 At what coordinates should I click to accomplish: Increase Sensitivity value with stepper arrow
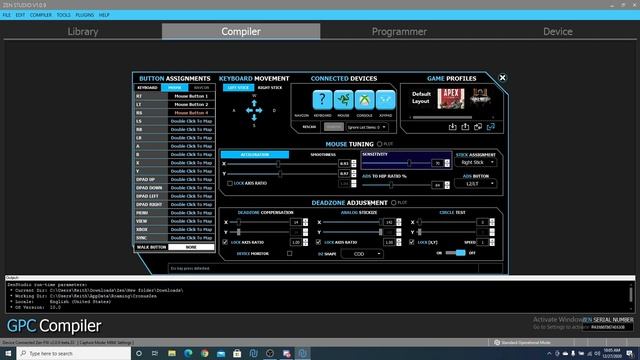(x=447, y=161)
